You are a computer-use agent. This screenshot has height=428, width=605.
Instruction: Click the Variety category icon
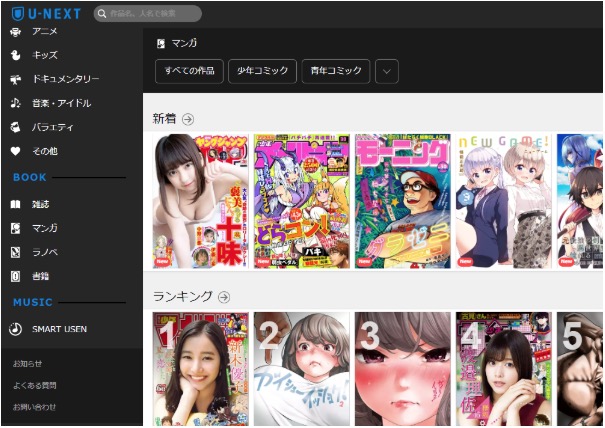click(15, 128)
